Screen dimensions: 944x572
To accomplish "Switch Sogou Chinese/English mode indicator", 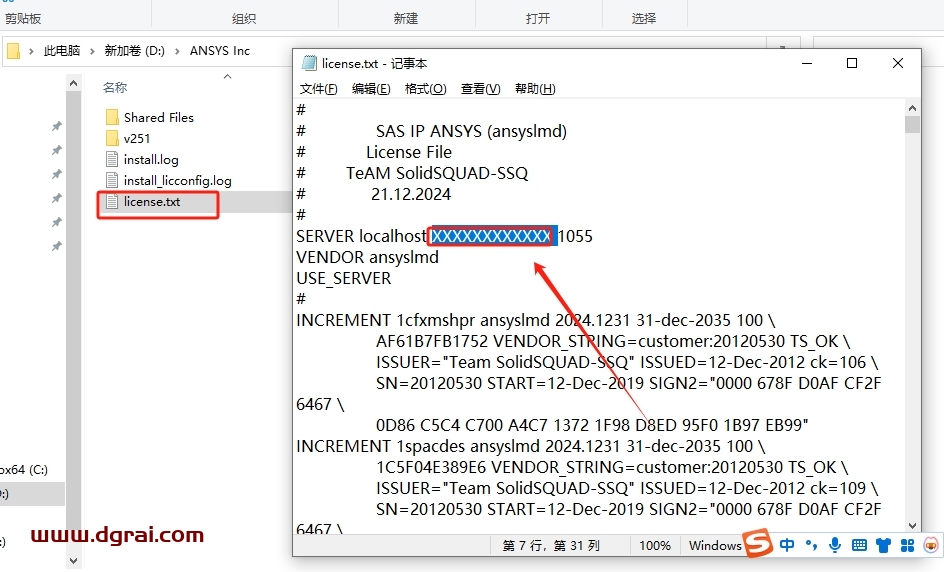I will (787, 545).
